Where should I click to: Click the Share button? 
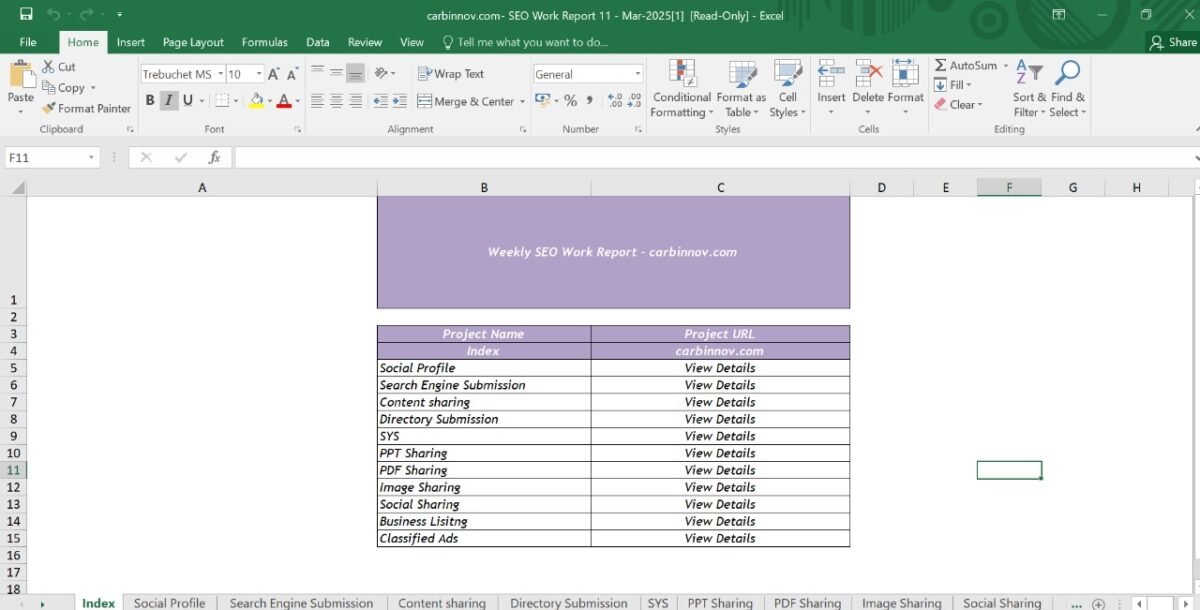1173,42
